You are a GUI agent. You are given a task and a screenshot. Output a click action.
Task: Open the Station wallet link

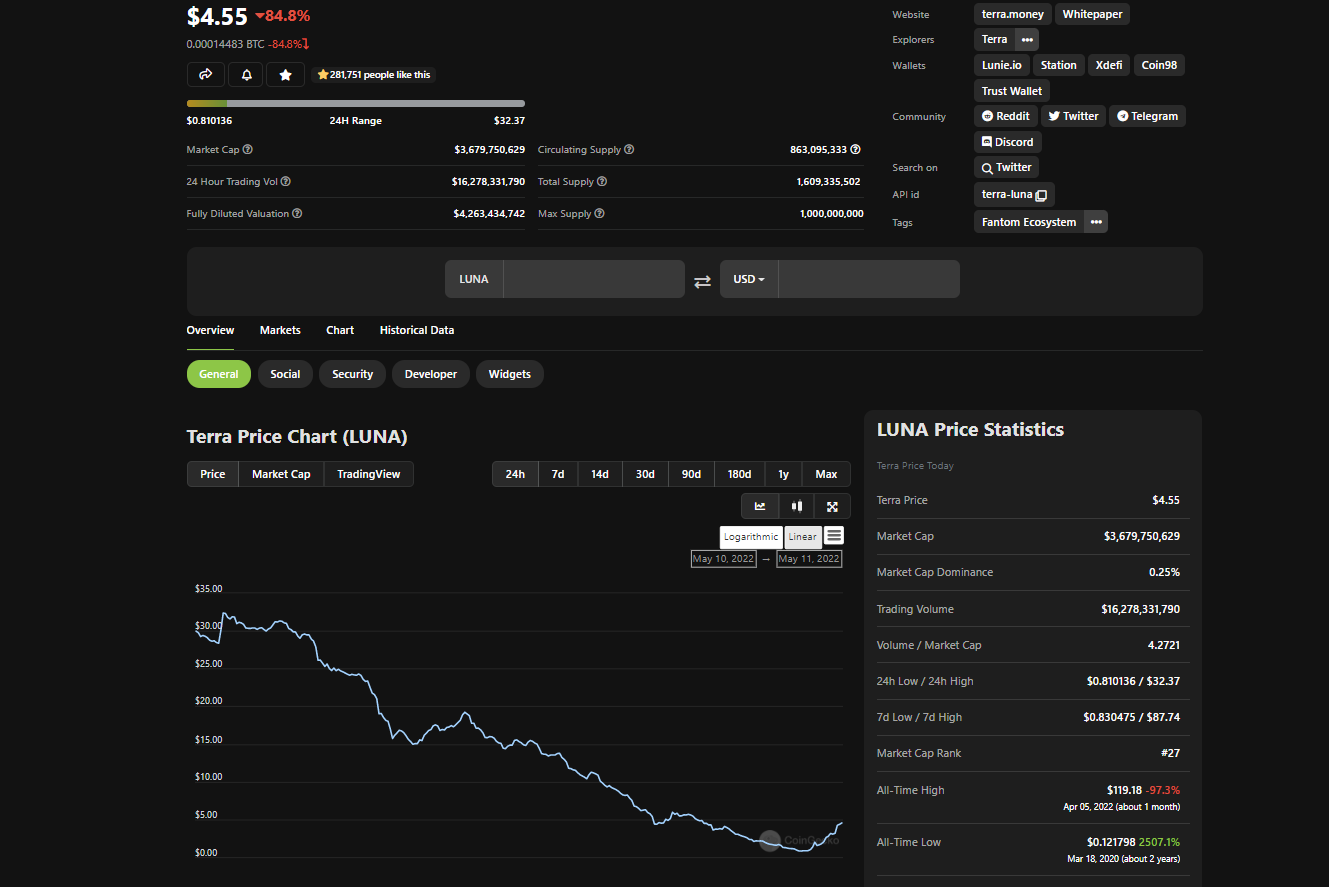point(1058,65)
